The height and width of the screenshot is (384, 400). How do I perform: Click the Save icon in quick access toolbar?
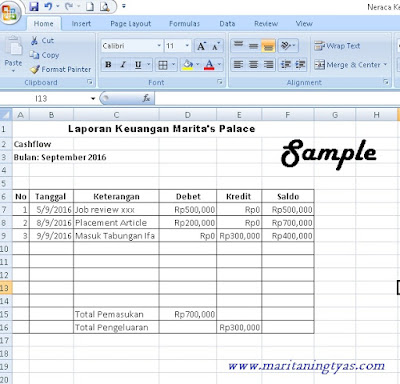(x=34, y=6)
